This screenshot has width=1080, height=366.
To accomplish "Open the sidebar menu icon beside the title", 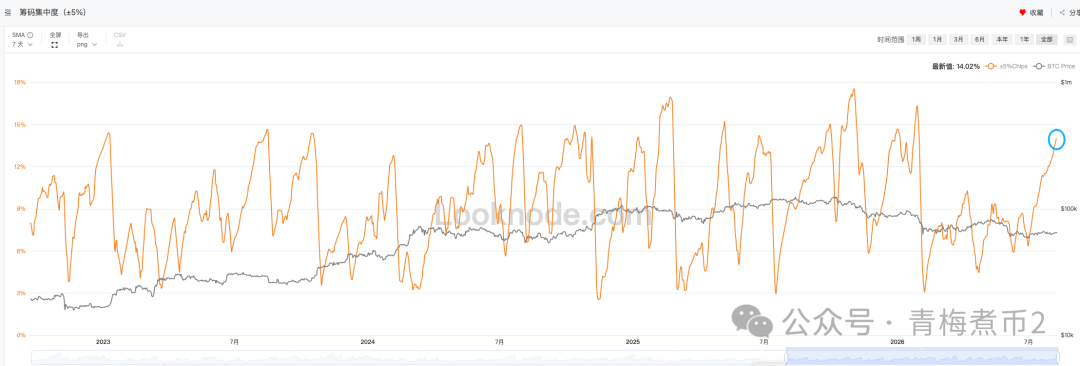I will point(7,13).
